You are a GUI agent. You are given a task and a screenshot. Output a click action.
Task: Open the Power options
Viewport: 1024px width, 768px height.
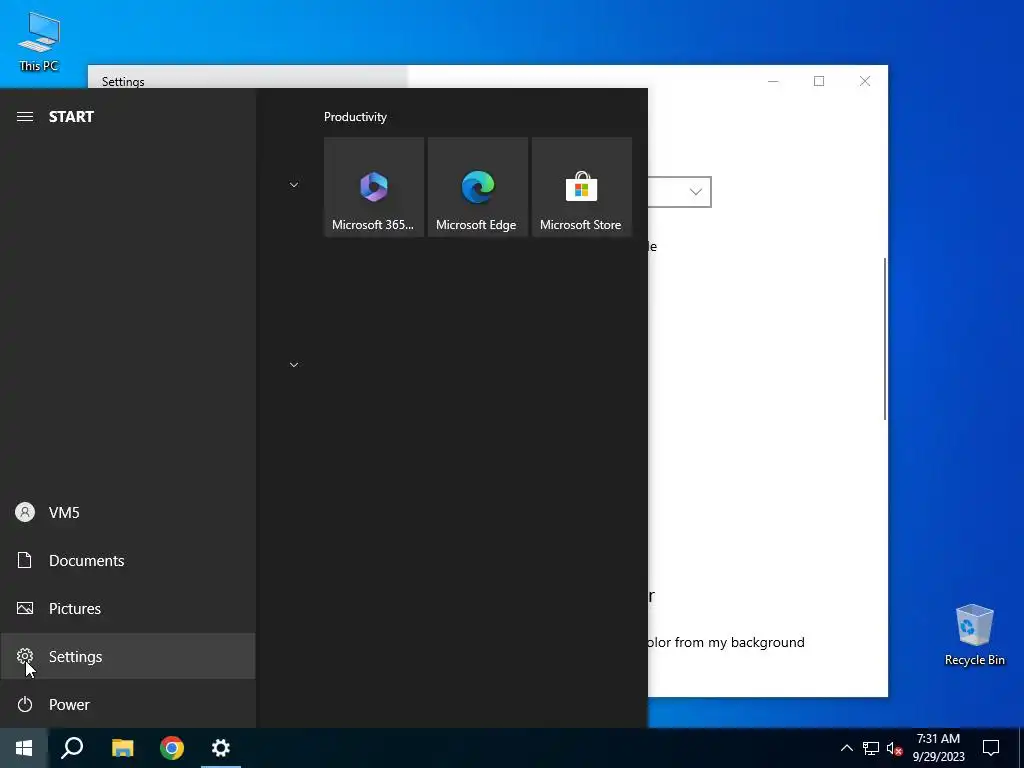tap(128, 705)
